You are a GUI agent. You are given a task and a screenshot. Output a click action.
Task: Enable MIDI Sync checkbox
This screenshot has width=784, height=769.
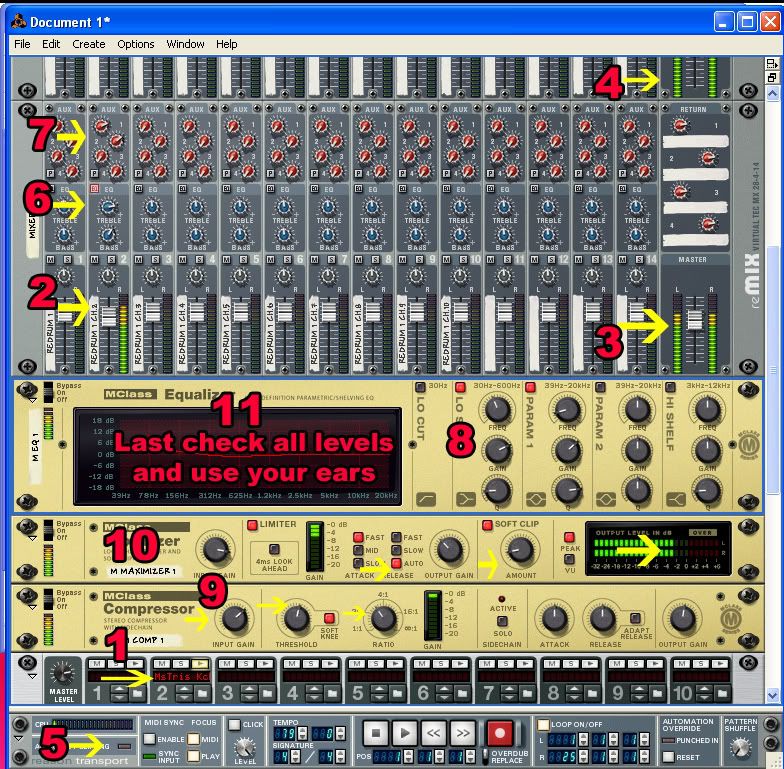(x=150, y=739)
